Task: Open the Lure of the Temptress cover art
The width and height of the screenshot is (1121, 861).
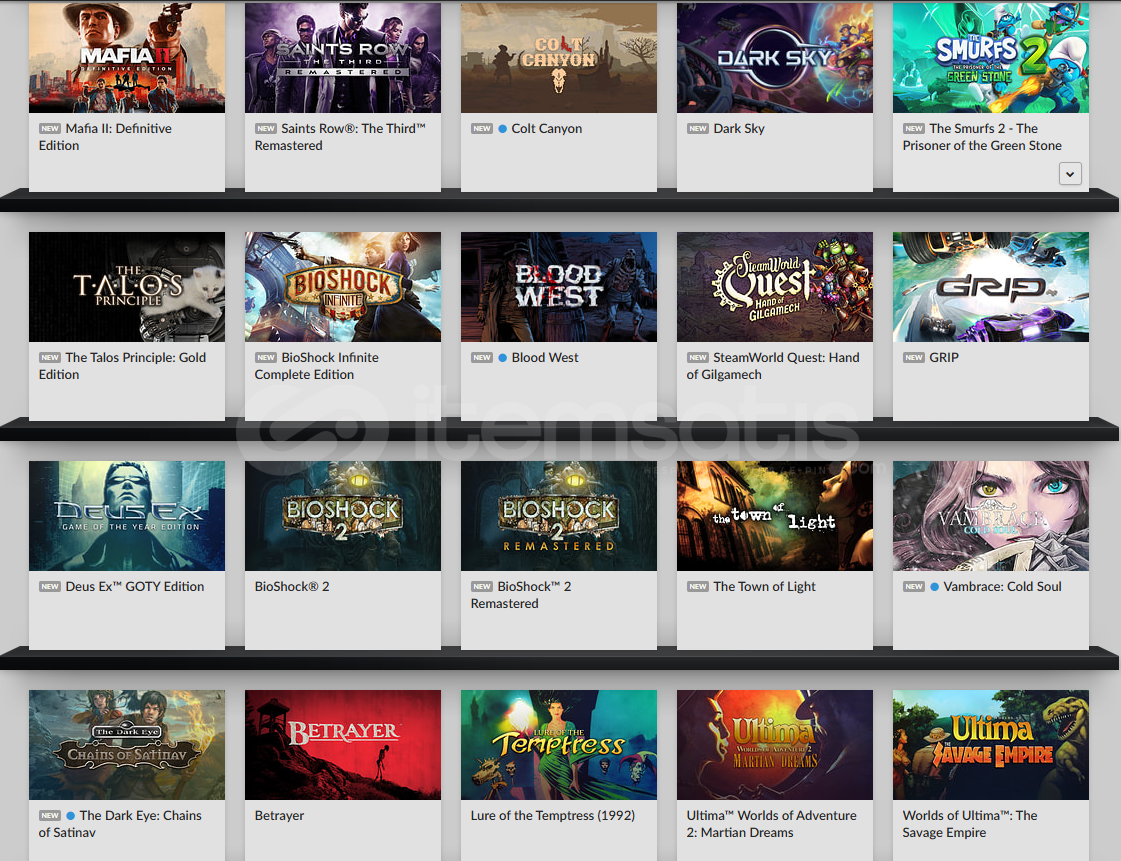Action: click(x=559, y=744)
